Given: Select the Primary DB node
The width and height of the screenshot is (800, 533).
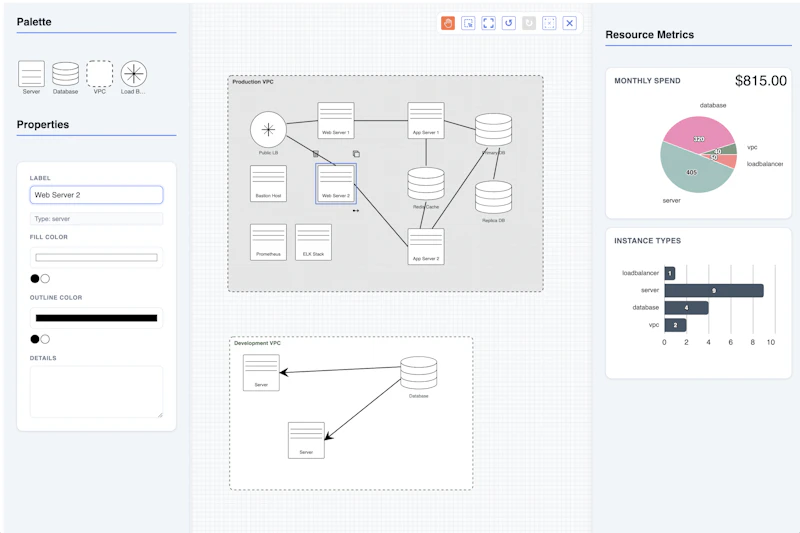Looking at the screenshot, I should click(493, 130).
